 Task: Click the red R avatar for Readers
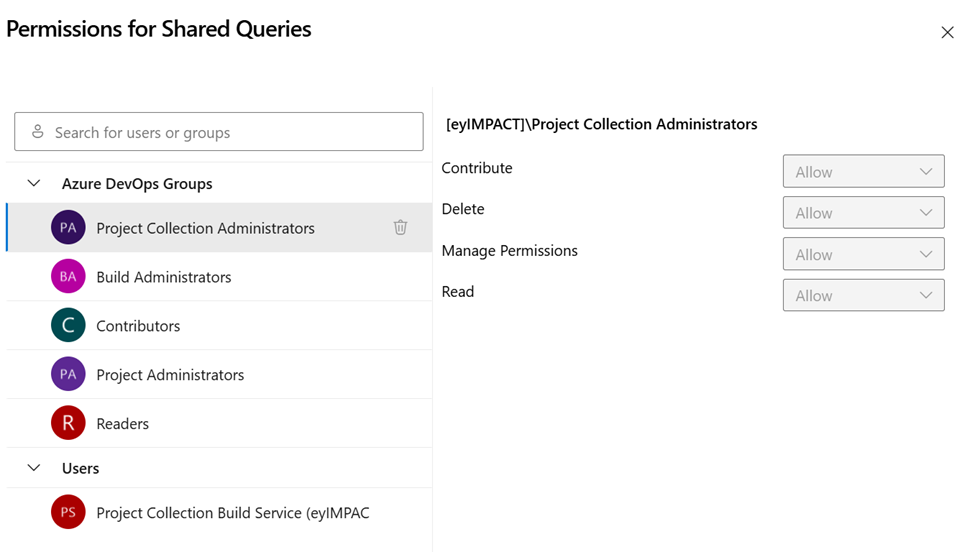pyautogui.click(x=68, y=423)
